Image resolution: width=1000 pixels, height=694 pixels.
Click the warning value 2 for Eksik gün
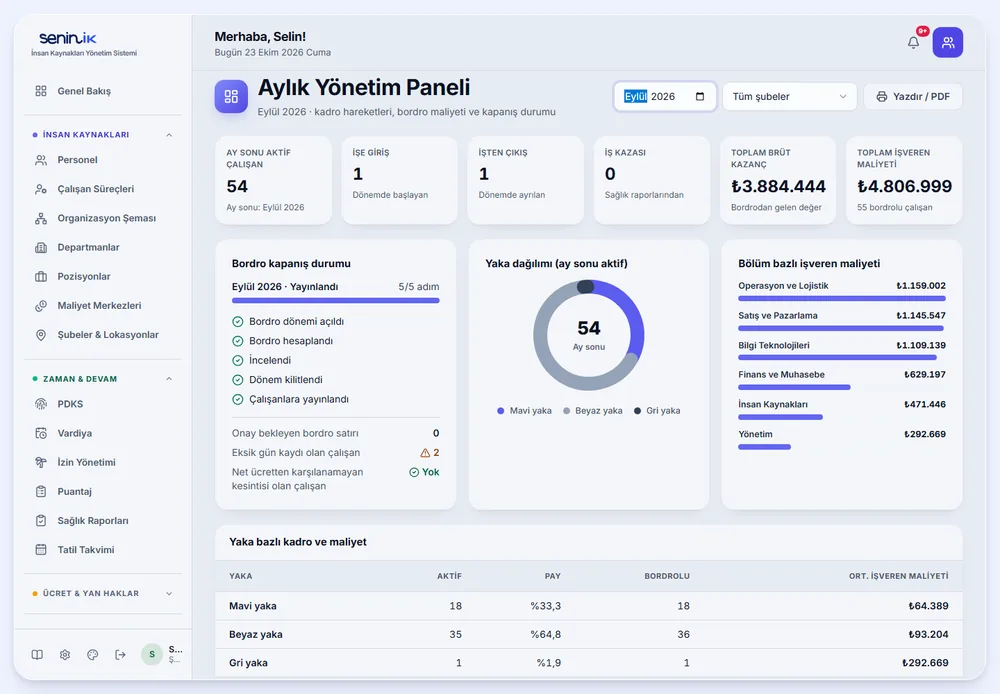point(430,453)
